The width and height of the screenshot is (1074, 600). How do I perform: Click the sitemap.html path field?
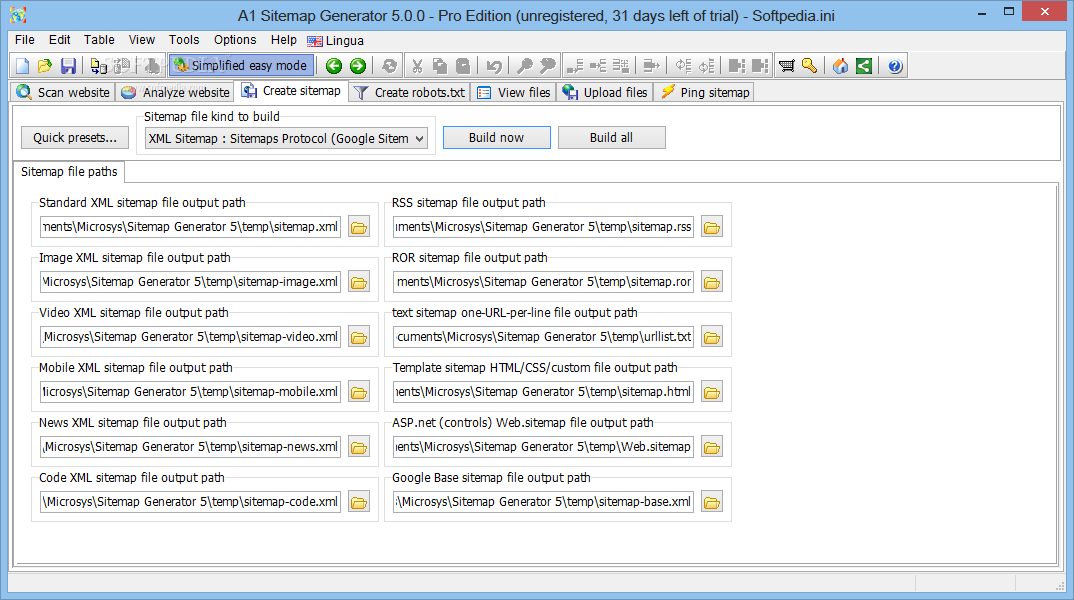(543, 392)
